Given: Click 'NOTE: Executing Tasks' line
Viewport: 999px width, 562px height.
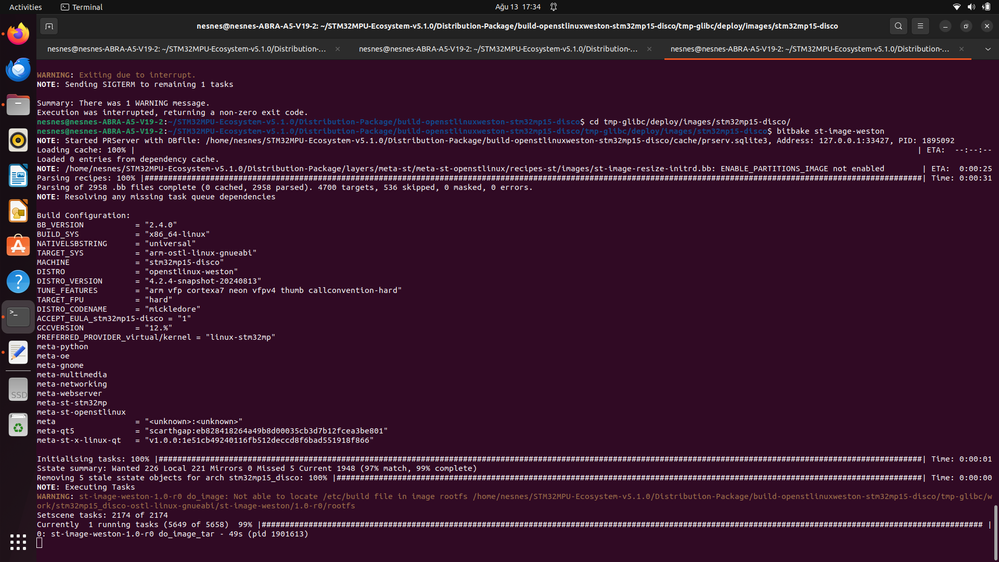Looking at the screenshot, I should tap(85, 487).
